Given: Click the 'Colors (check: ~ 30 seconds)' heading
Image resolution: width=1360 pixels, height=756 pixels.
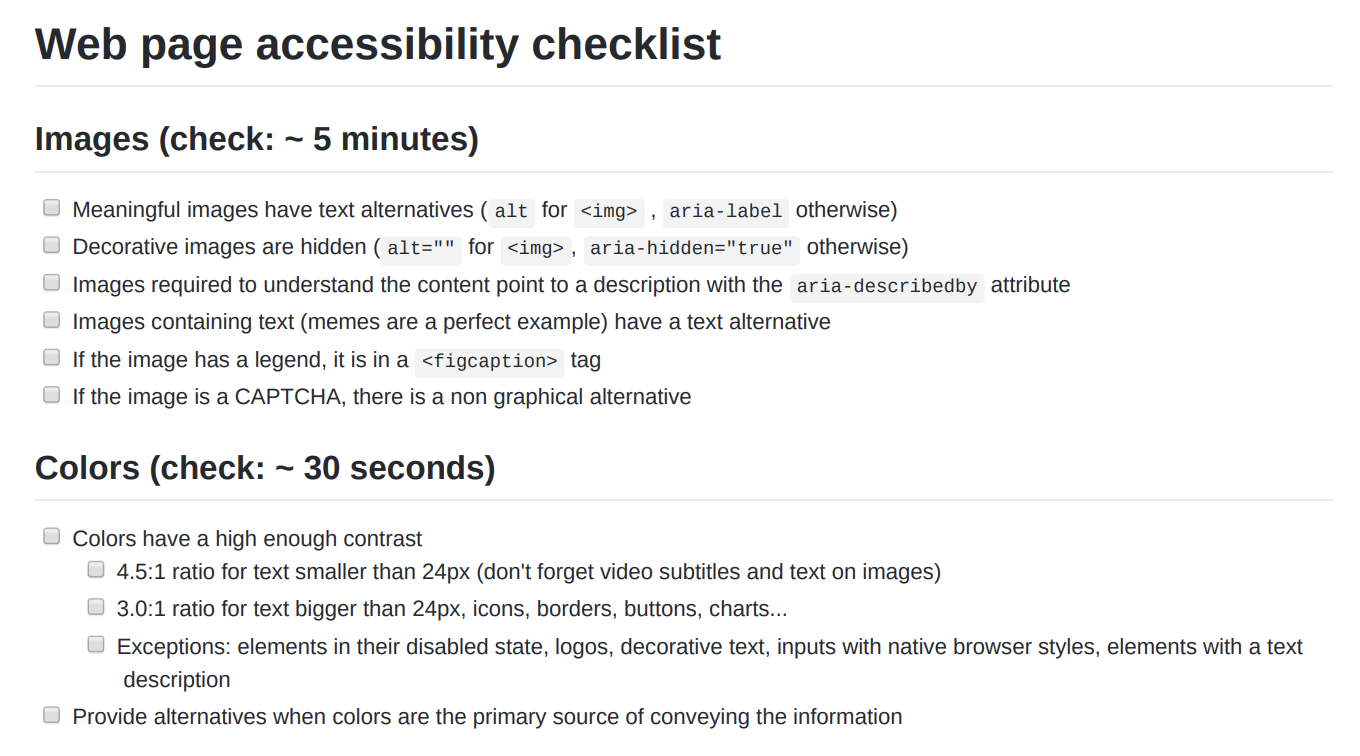Looking at the screenshot, I should coord(264,468).
